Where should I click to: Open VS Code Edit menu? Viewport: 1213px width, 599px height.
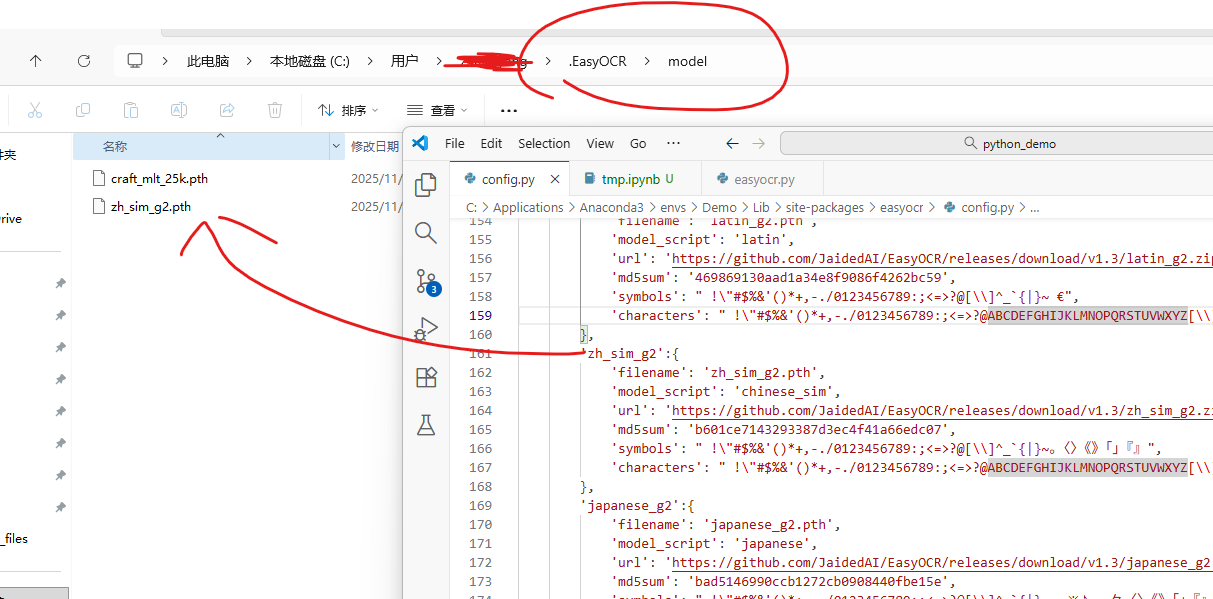click(491, 143)
